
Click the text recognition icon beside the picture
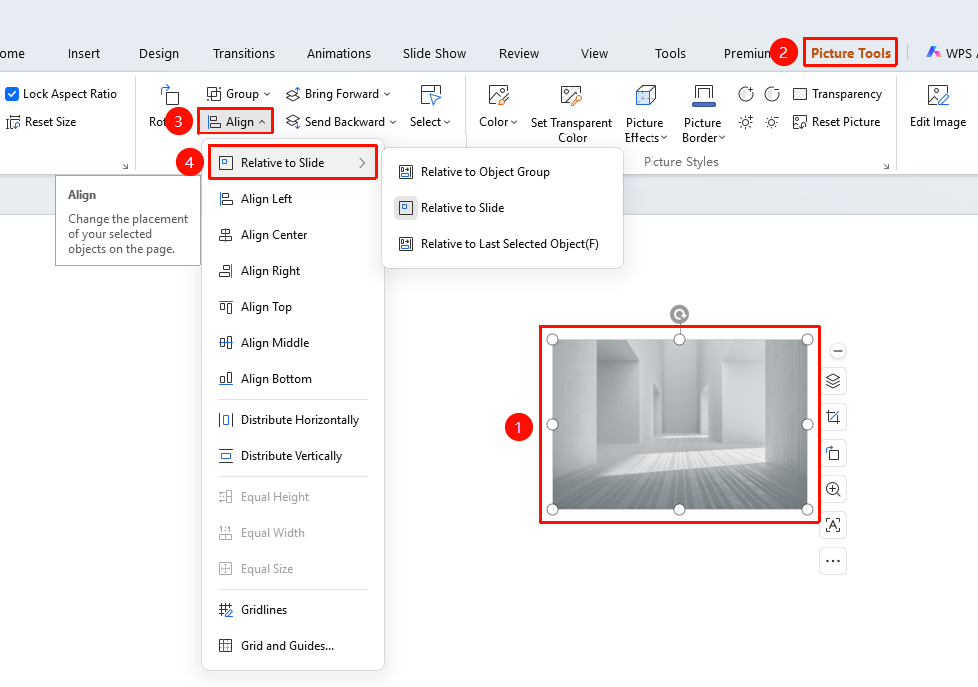(833, 525)
